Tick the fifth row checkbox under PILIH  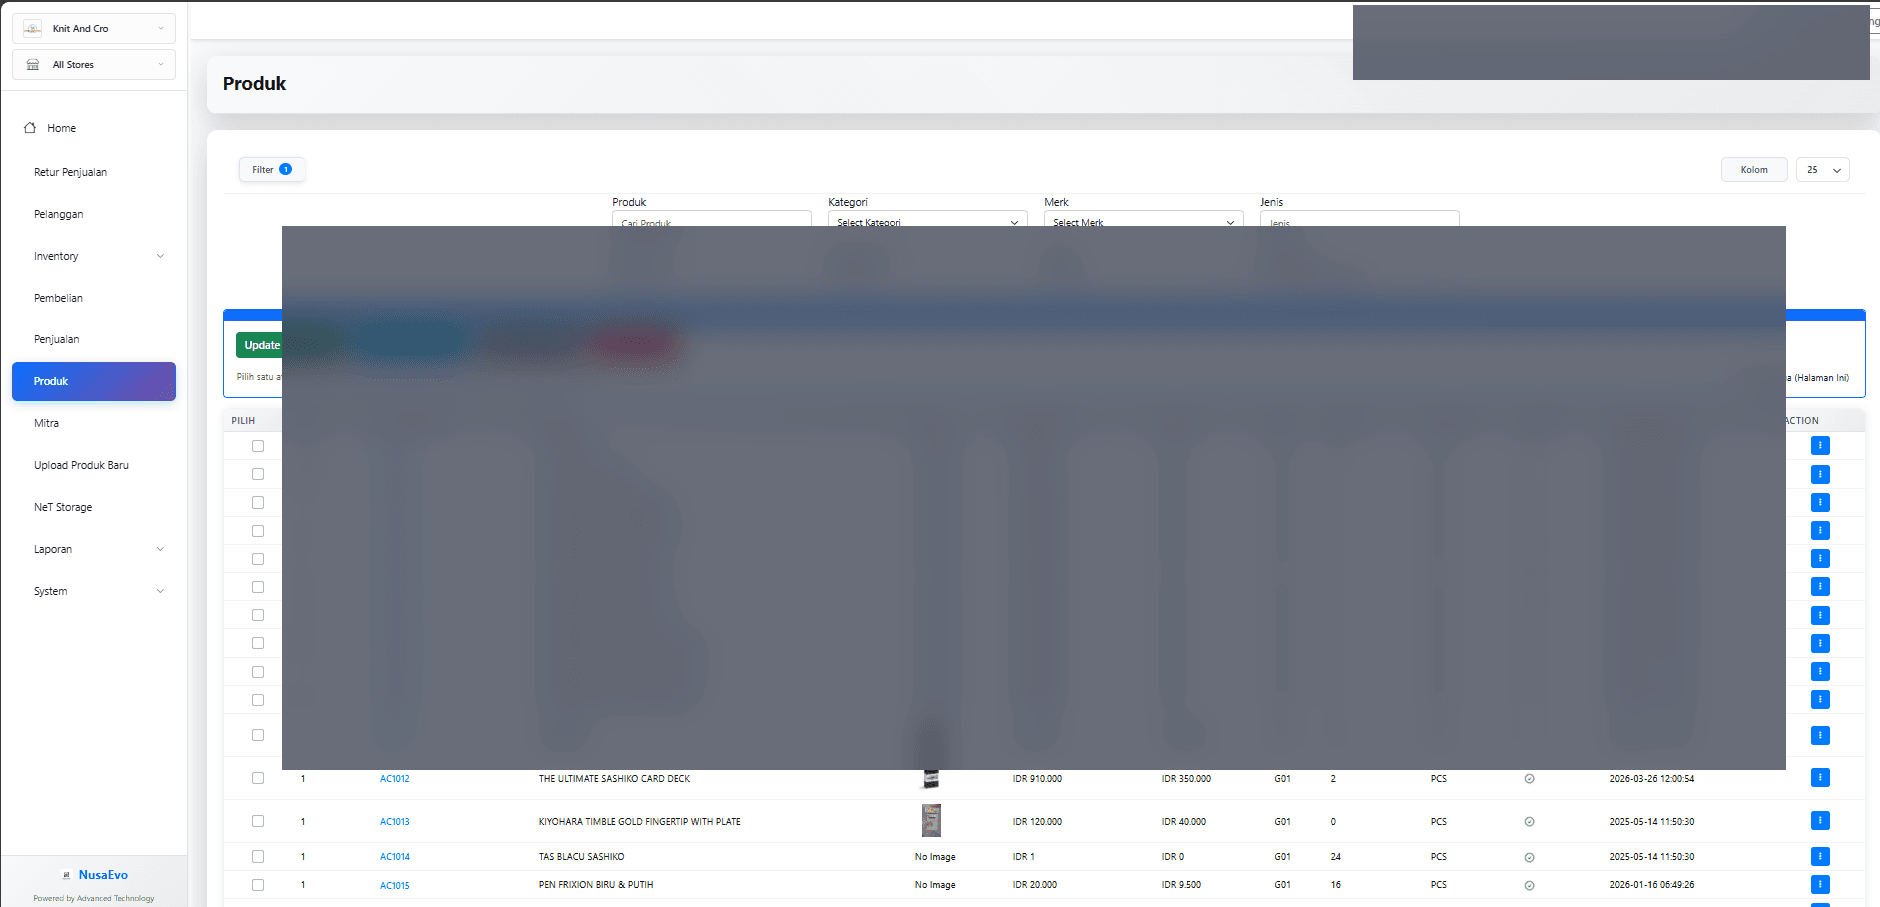(x=258, y=559)
